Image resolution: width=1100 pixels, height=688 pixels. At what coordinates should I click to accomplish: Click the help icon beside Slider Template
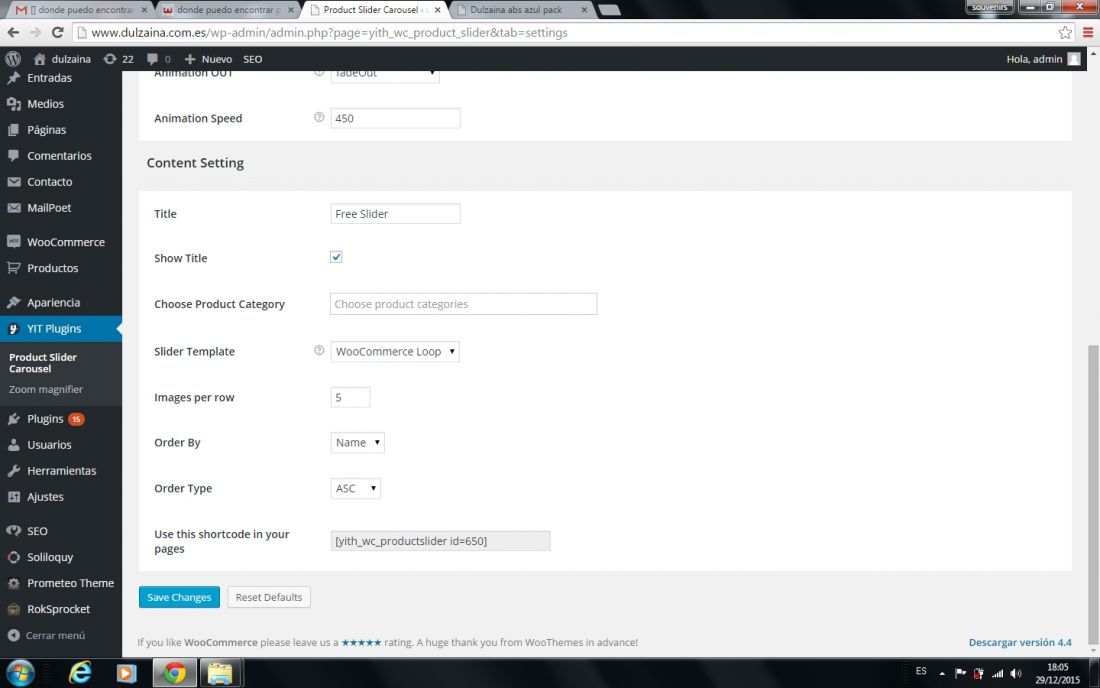(319, 350)
